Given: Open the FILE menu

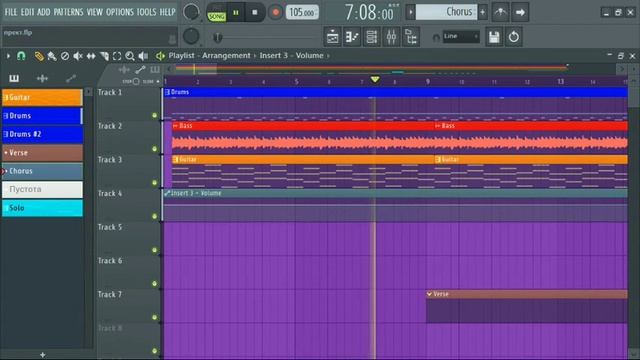Looking at the screenshot, I should (x=11, y=12).
